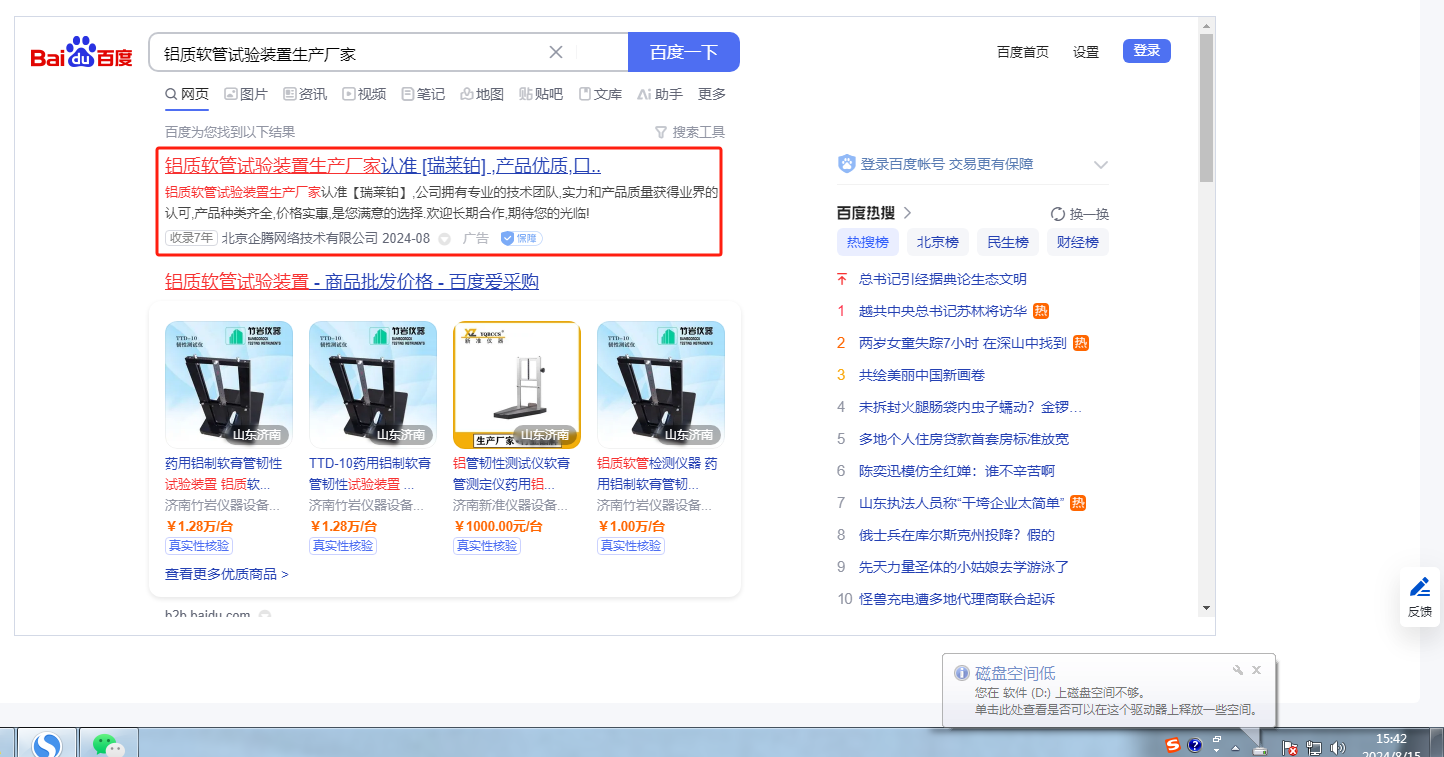Open the ad's dropdown arrow beside 2024-08
Image resolution: width=1444 pixels, height=757 pixels.
click(445, 239)
